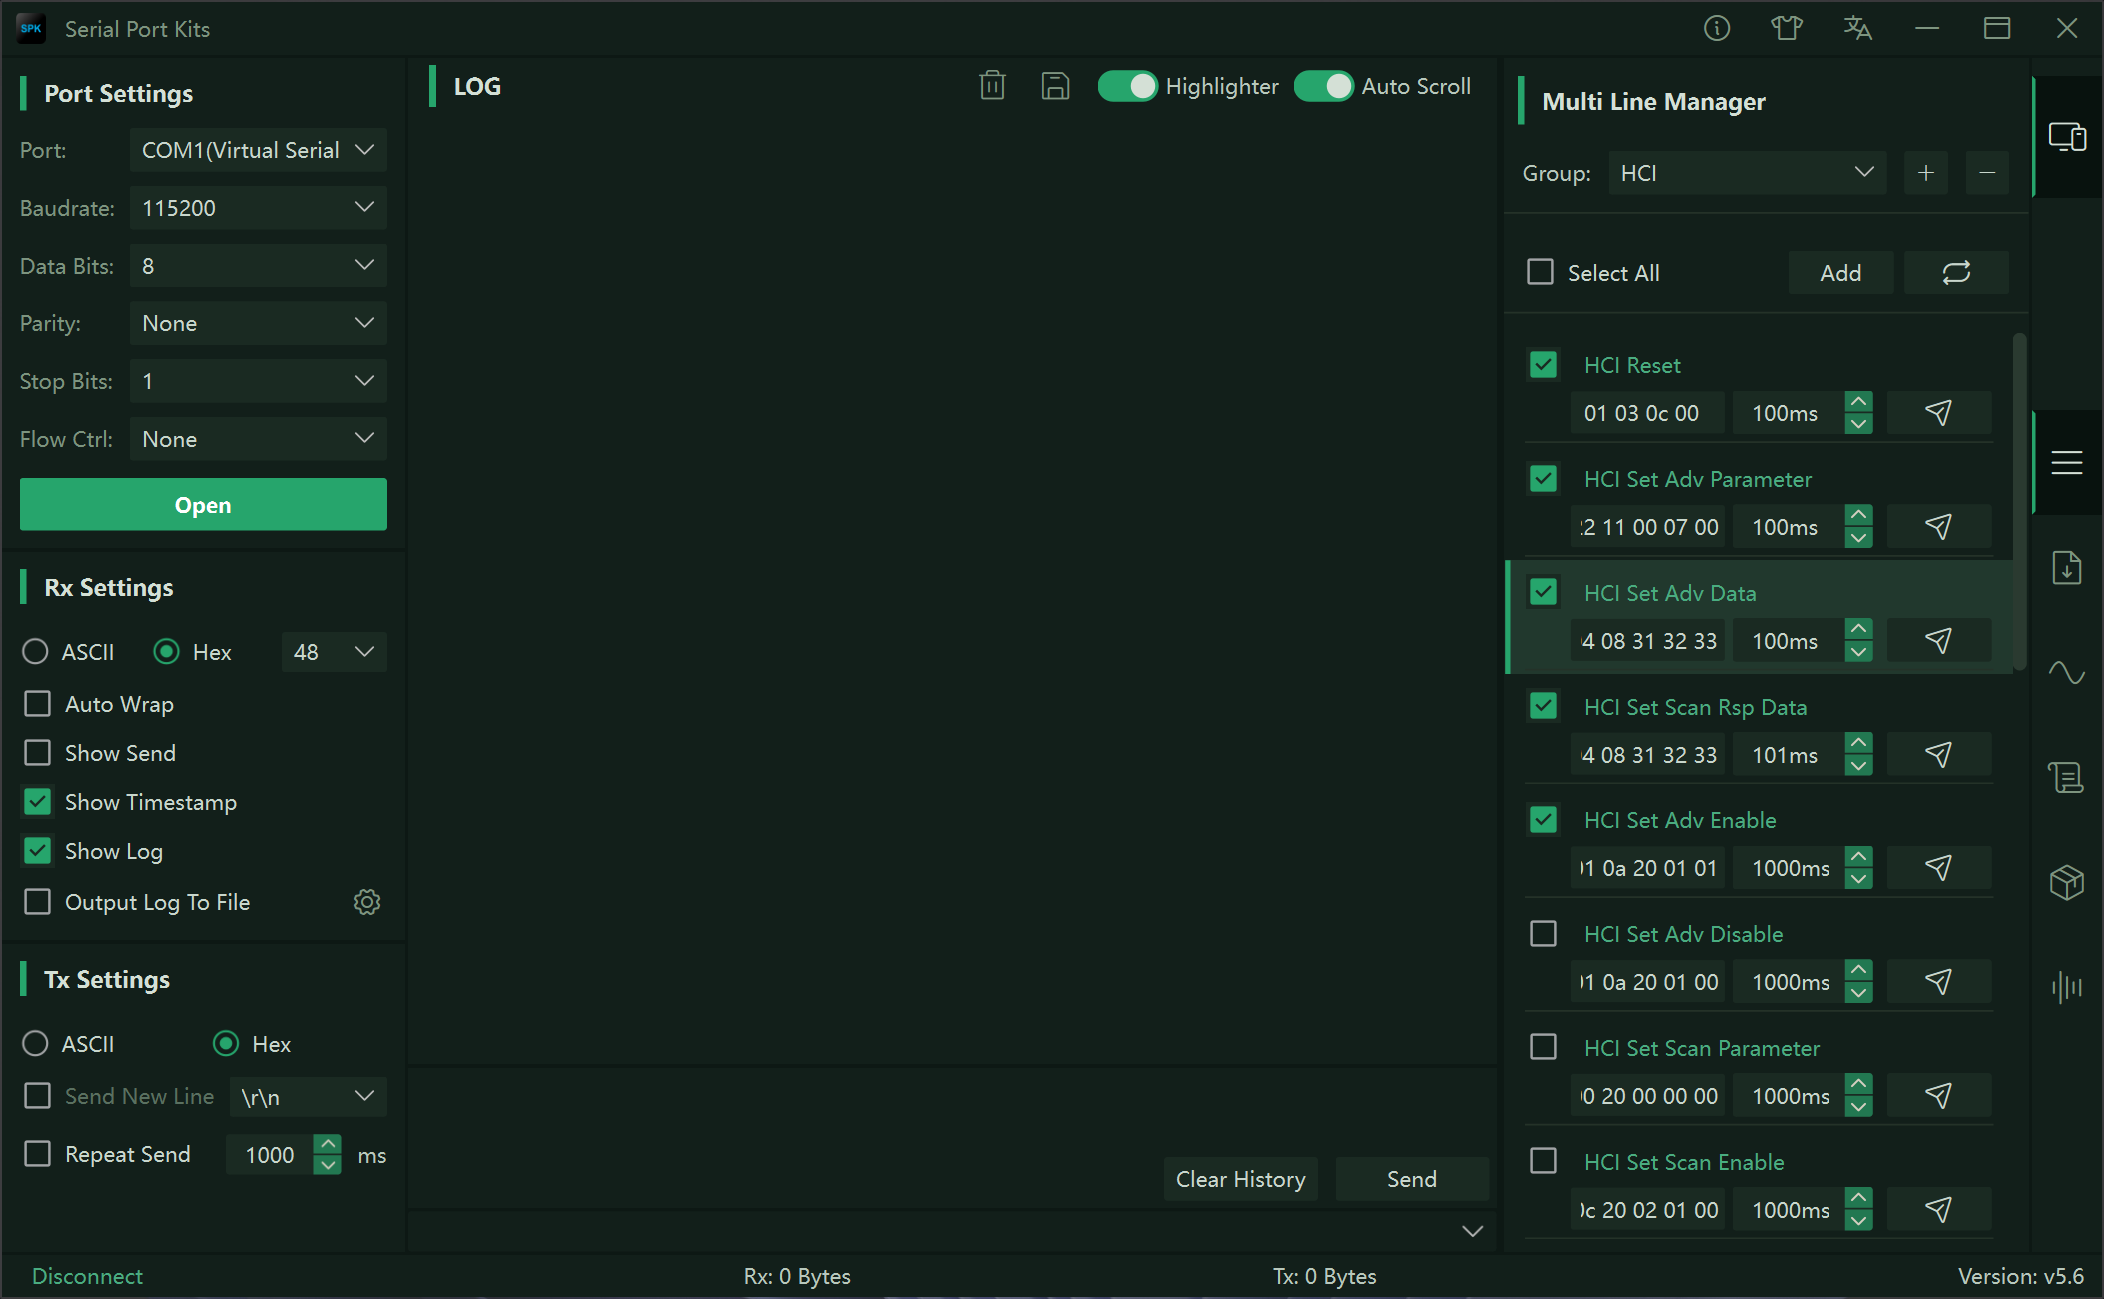Save the log using the floppy disk icon
This screenshot has width=2104, height=1299.
[x=1055, y=86]
